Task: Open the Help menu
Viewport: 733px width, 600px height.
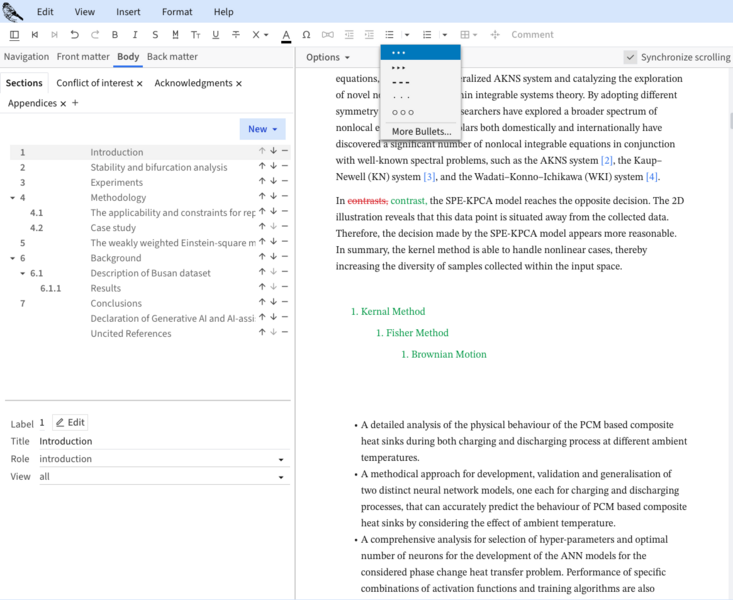Action: (x=223, y=12)
